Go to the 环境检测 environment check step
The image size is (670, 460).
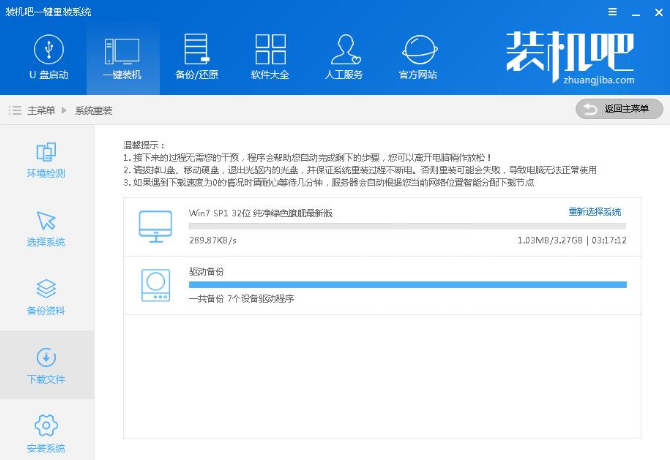[x=46, y=160]
